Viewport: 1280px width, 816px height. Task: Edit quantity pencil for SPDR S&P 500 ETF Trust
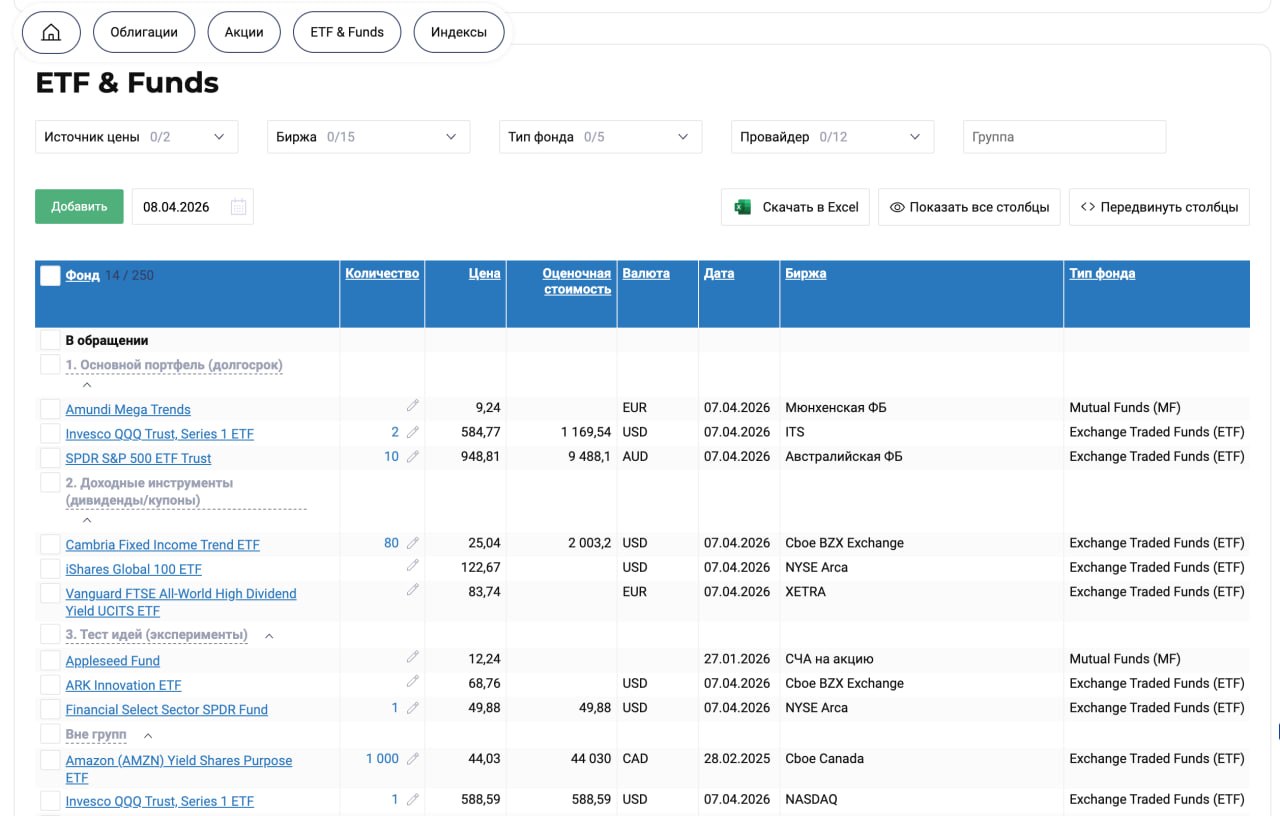[413, 456]
